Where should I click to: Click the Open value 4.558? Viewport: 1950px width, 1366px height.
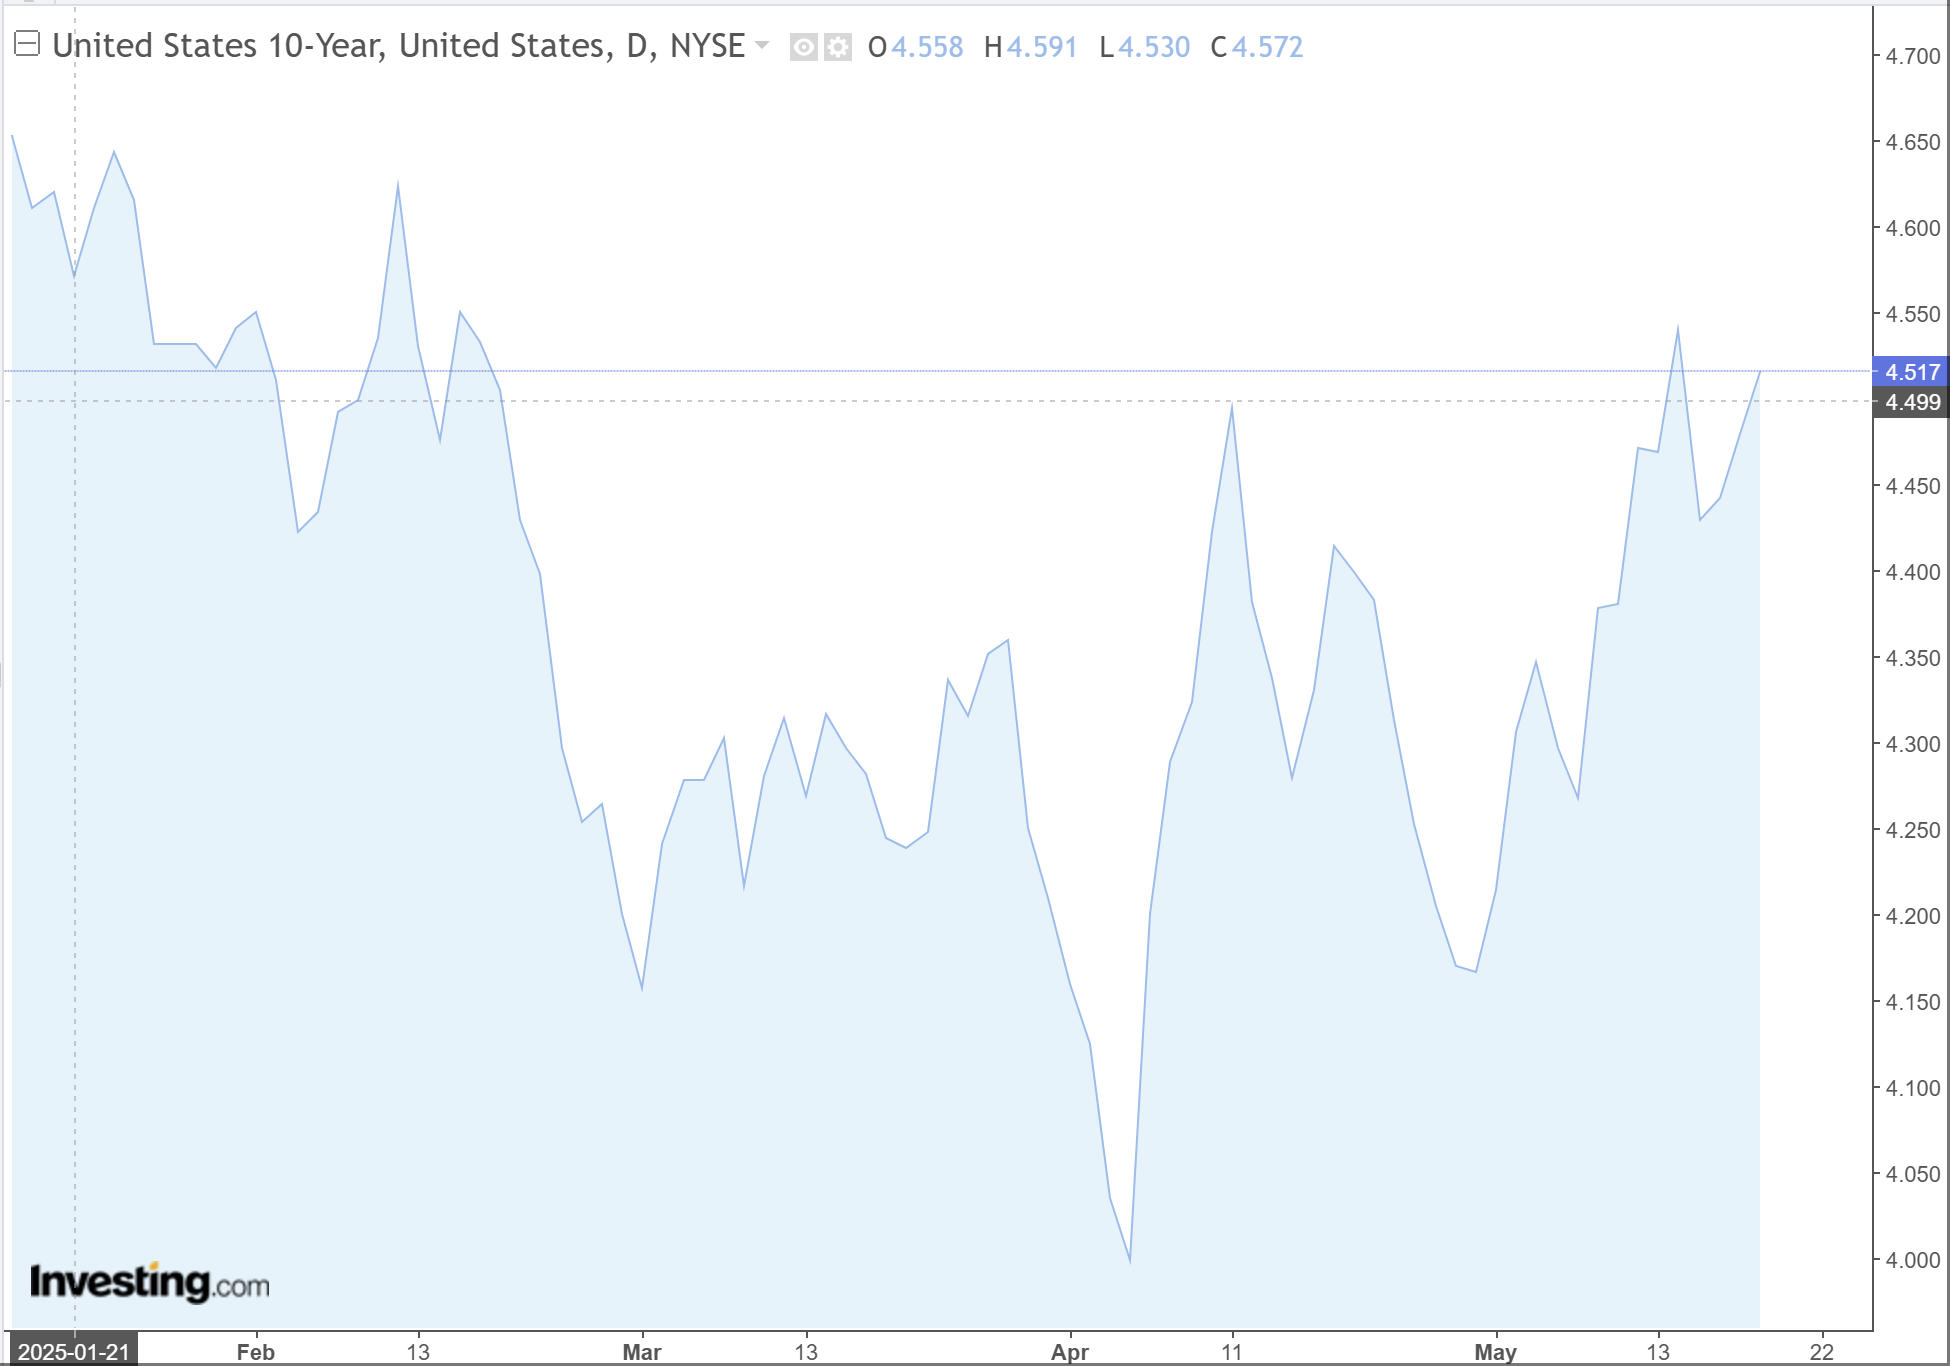pyautogui.click(x=926, y=47)
